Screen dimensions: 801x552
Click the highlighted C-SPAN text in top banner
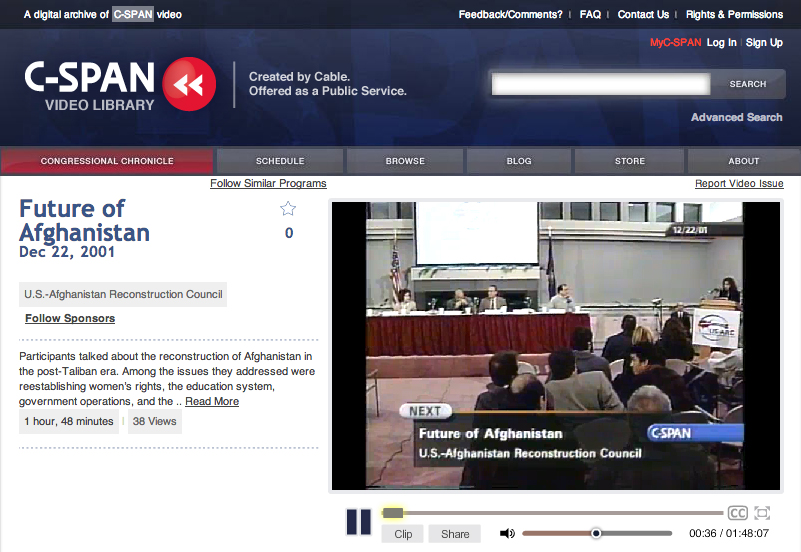[x=133, y=14]
